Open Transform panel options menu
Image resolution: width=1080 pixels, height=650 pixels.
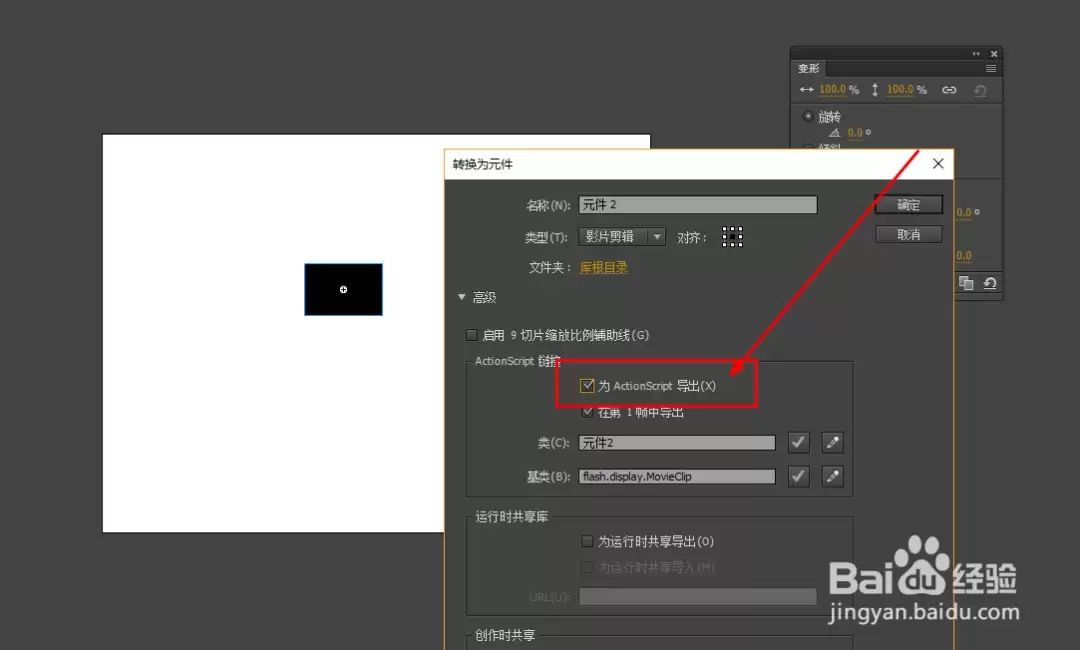[990, 68]
